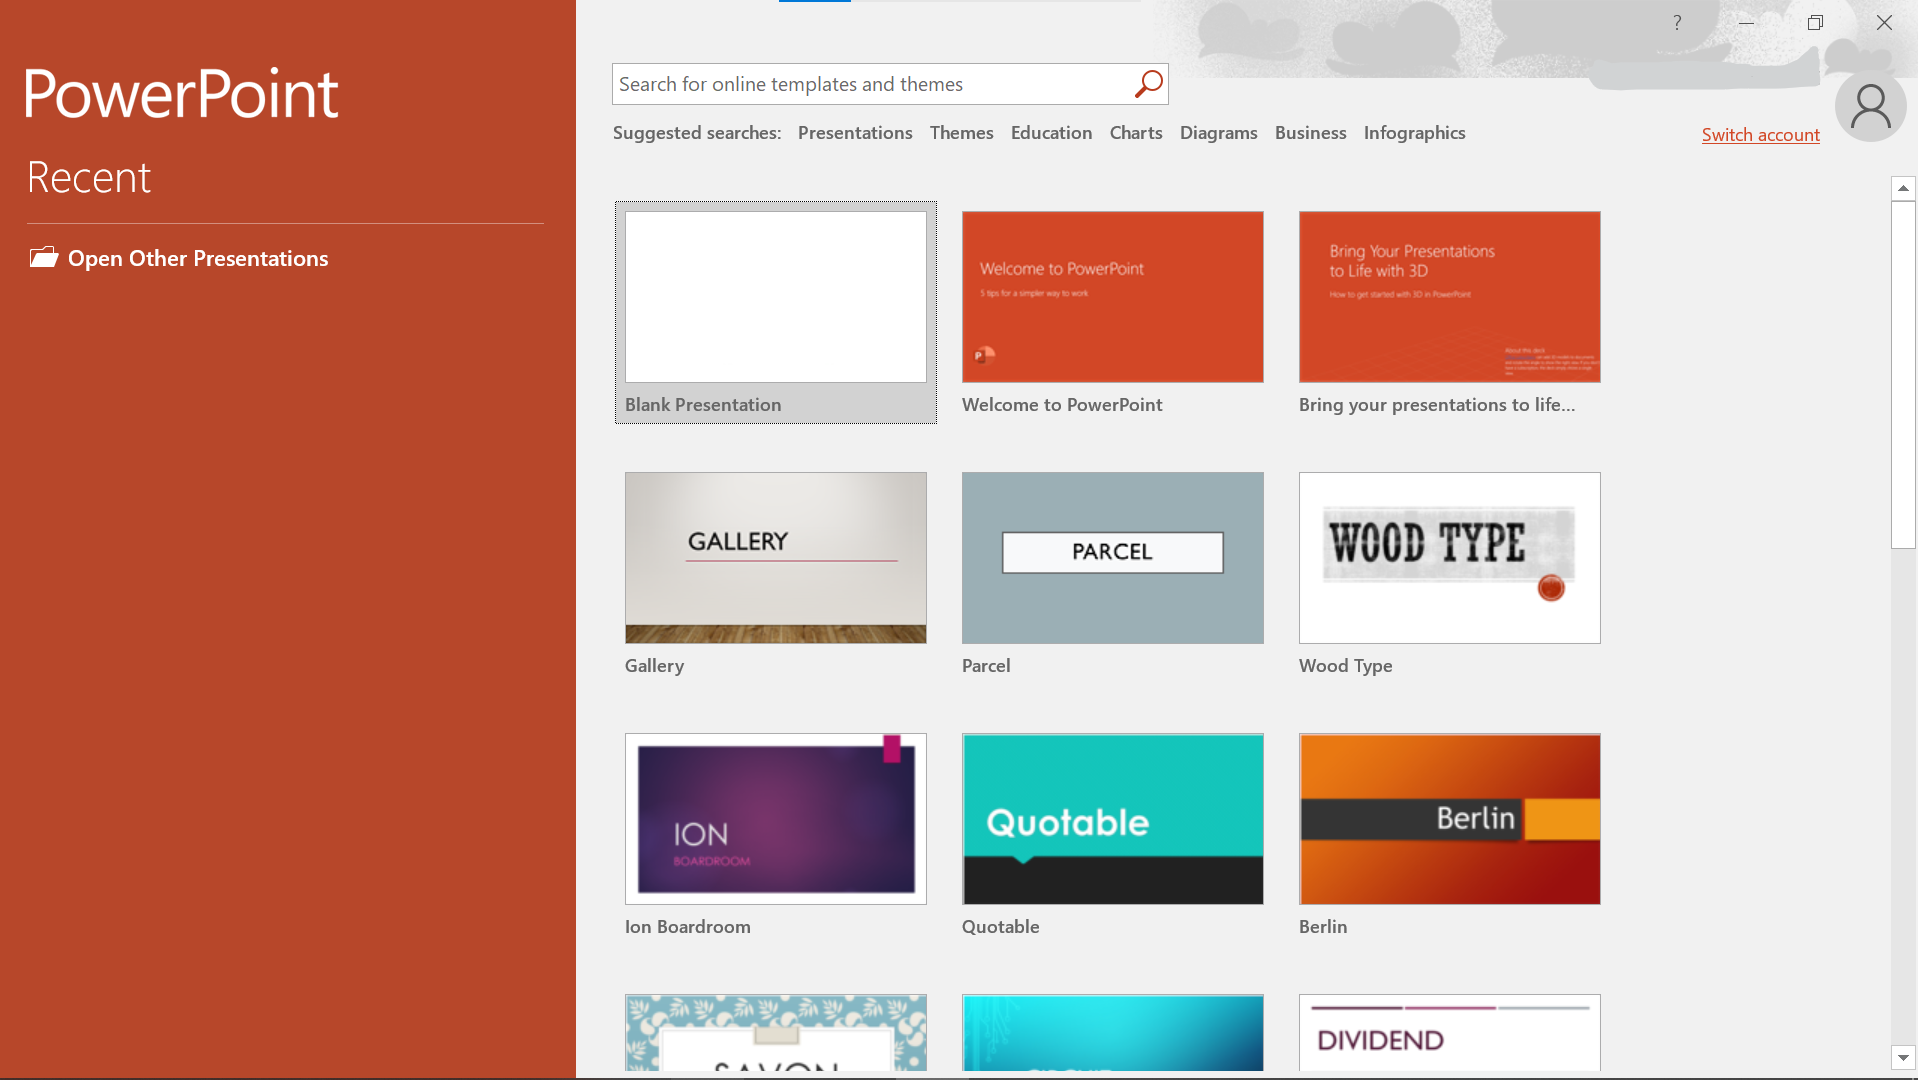
Task: Select the Business suggested search
Action: click(x=1310, y=133)
